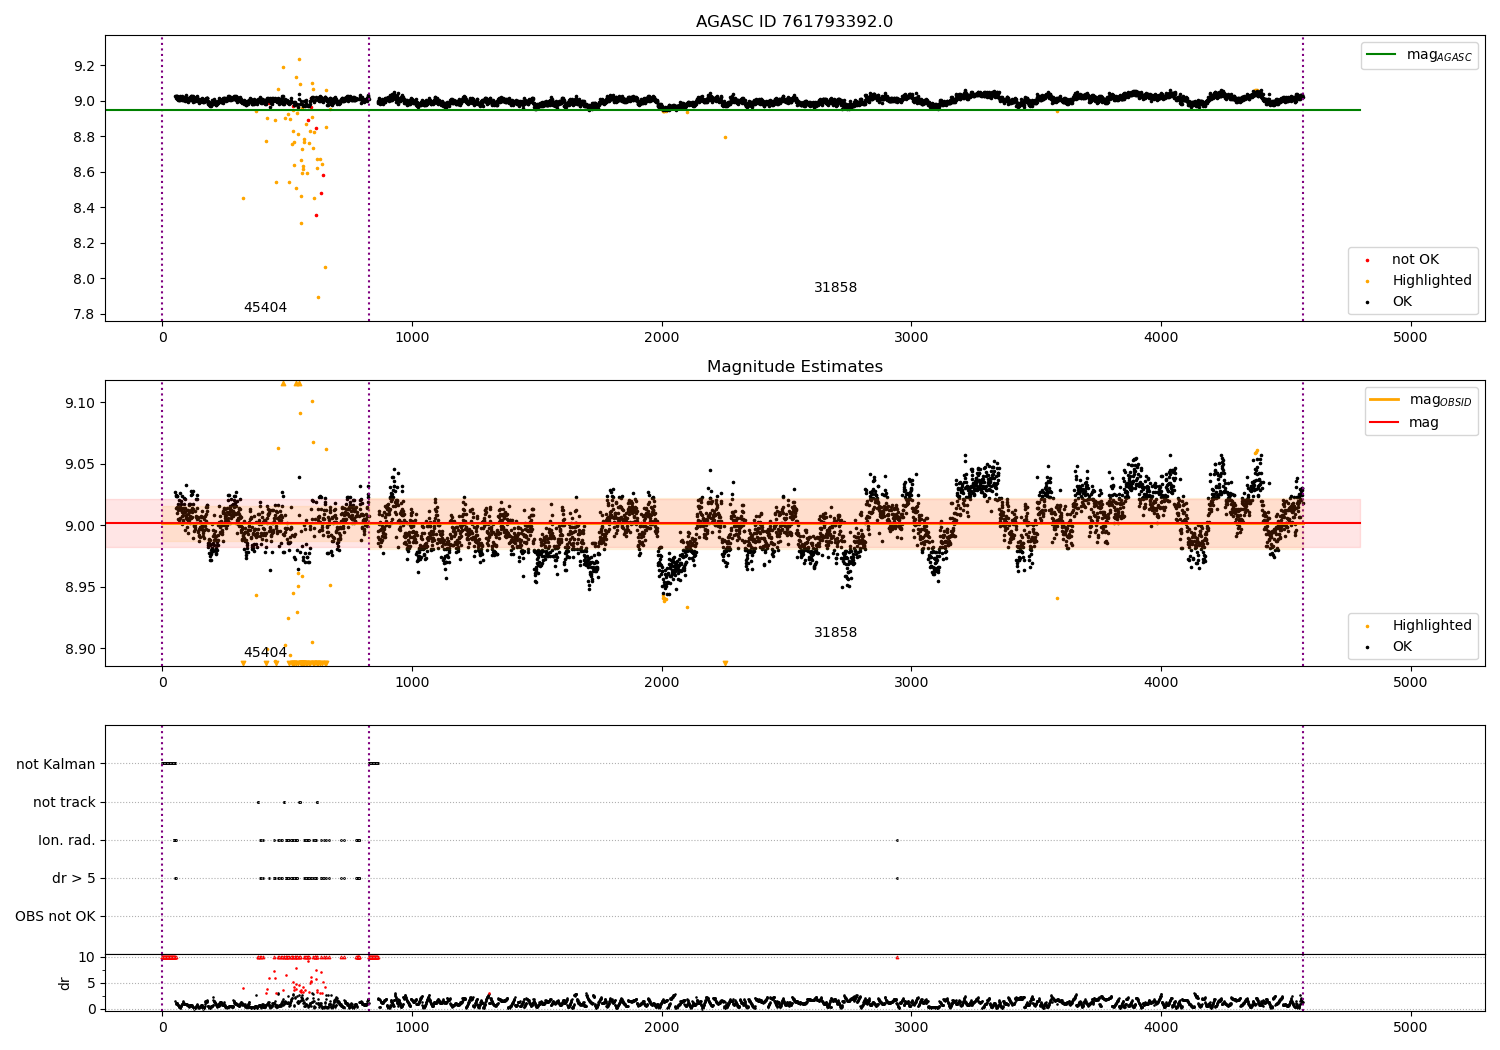The height and width of the screenshot is (1050, 1500).
Task: Click the red "mag" legend entry
Action: click(1405, 423)
